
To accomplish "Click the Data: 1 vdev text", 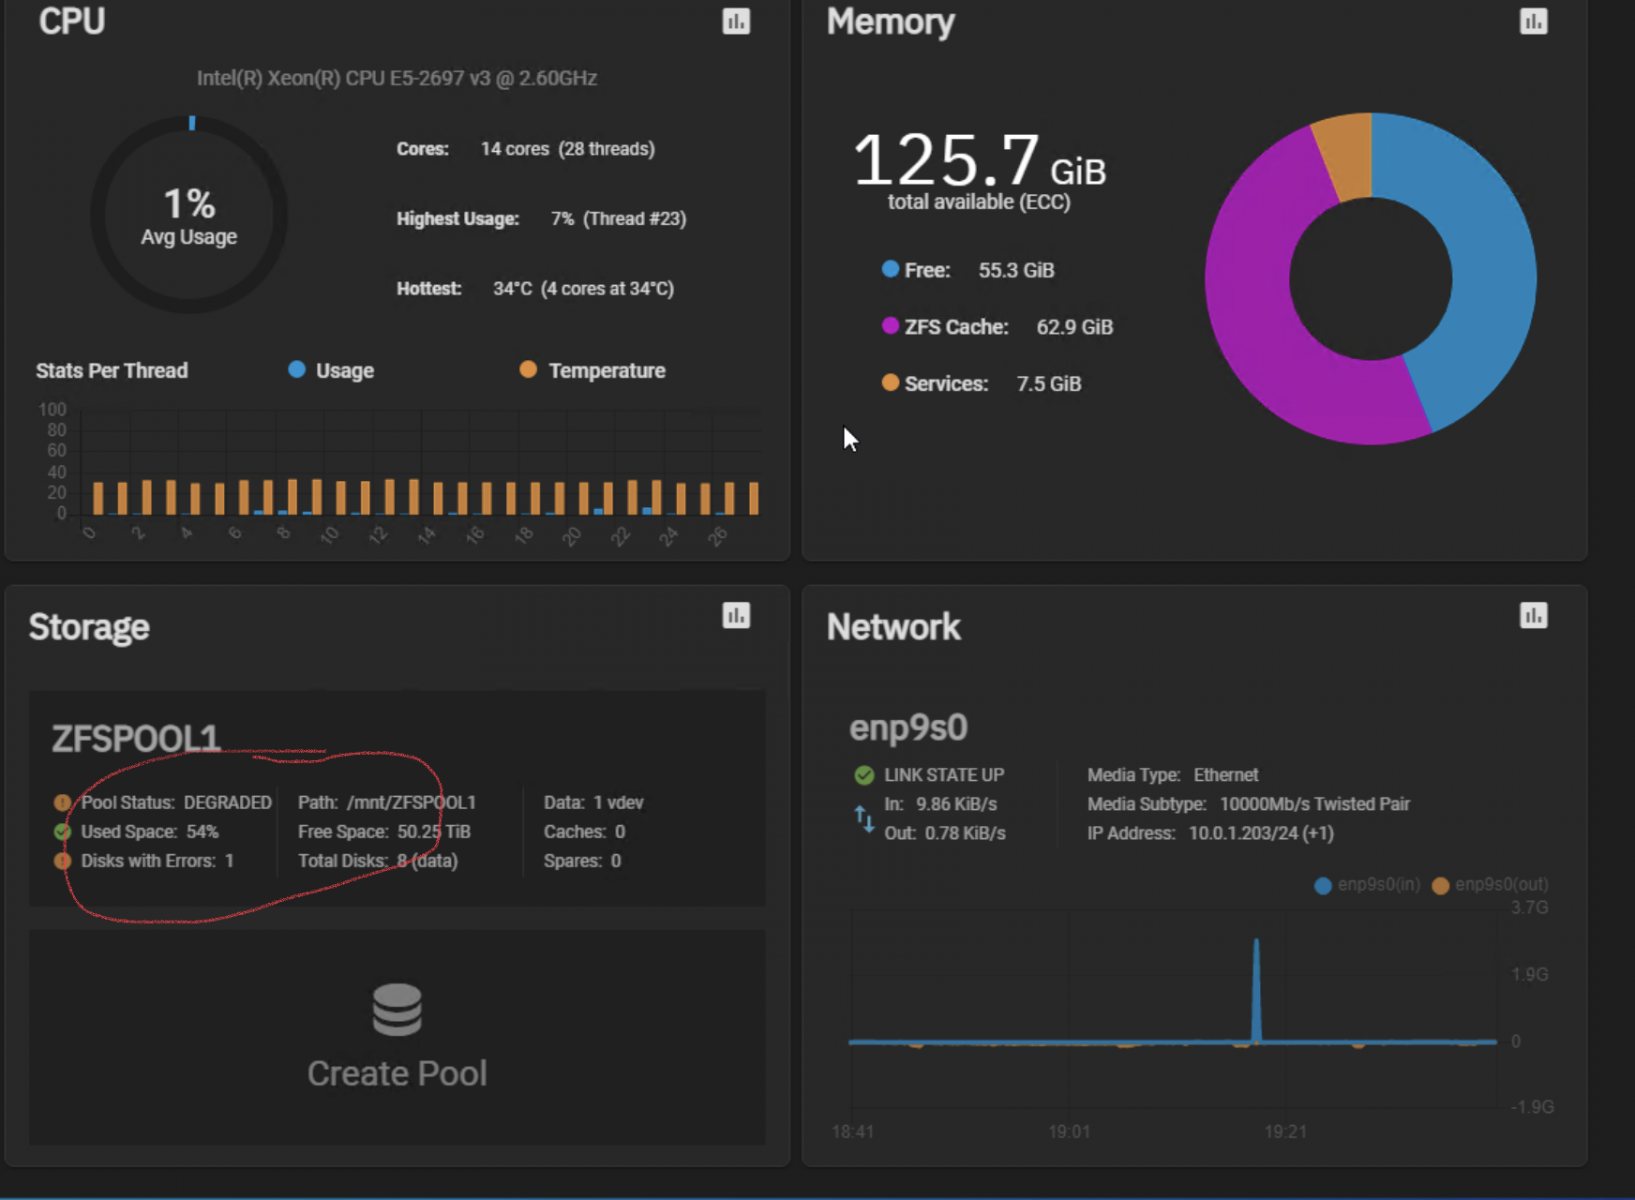I will [x=594, y=803].
